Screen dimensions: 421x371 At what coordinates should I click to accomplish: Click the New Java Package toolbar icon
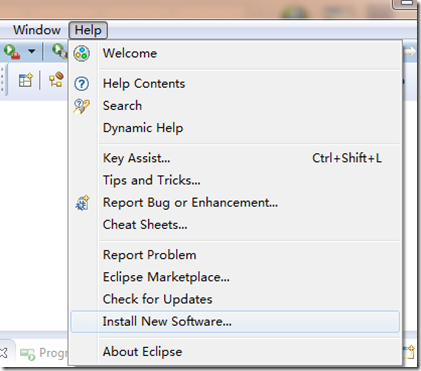coord(26,80)
